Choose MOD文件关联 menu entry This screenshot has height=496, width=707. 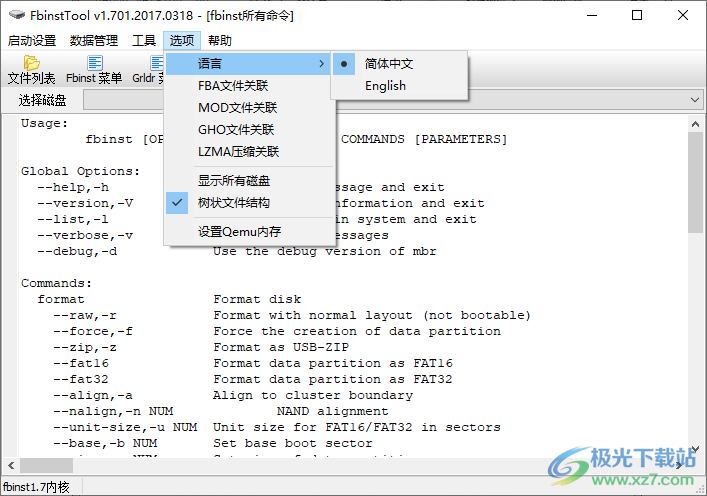250,108
